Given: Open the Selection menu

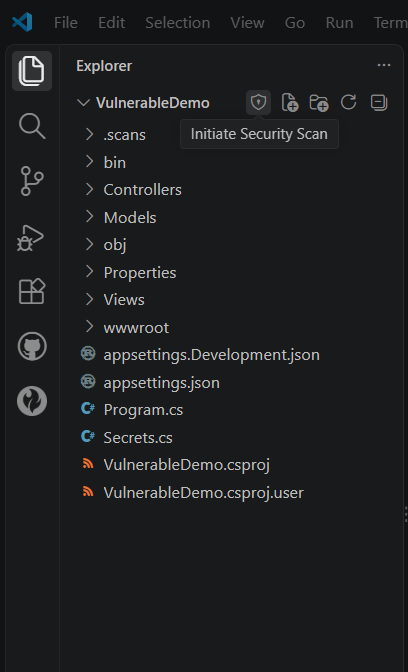Looking at the screenshot, I should [x=177, y=23].
